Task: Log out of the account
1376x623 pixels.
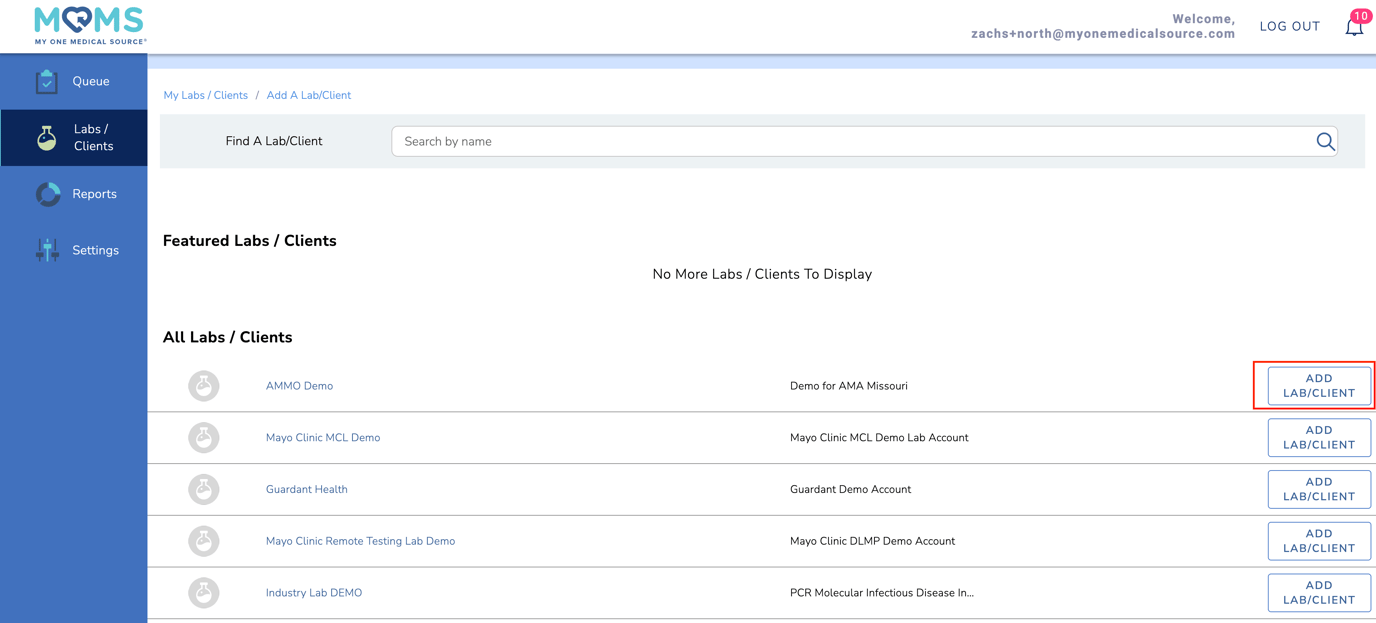Action: (1289, 27)
